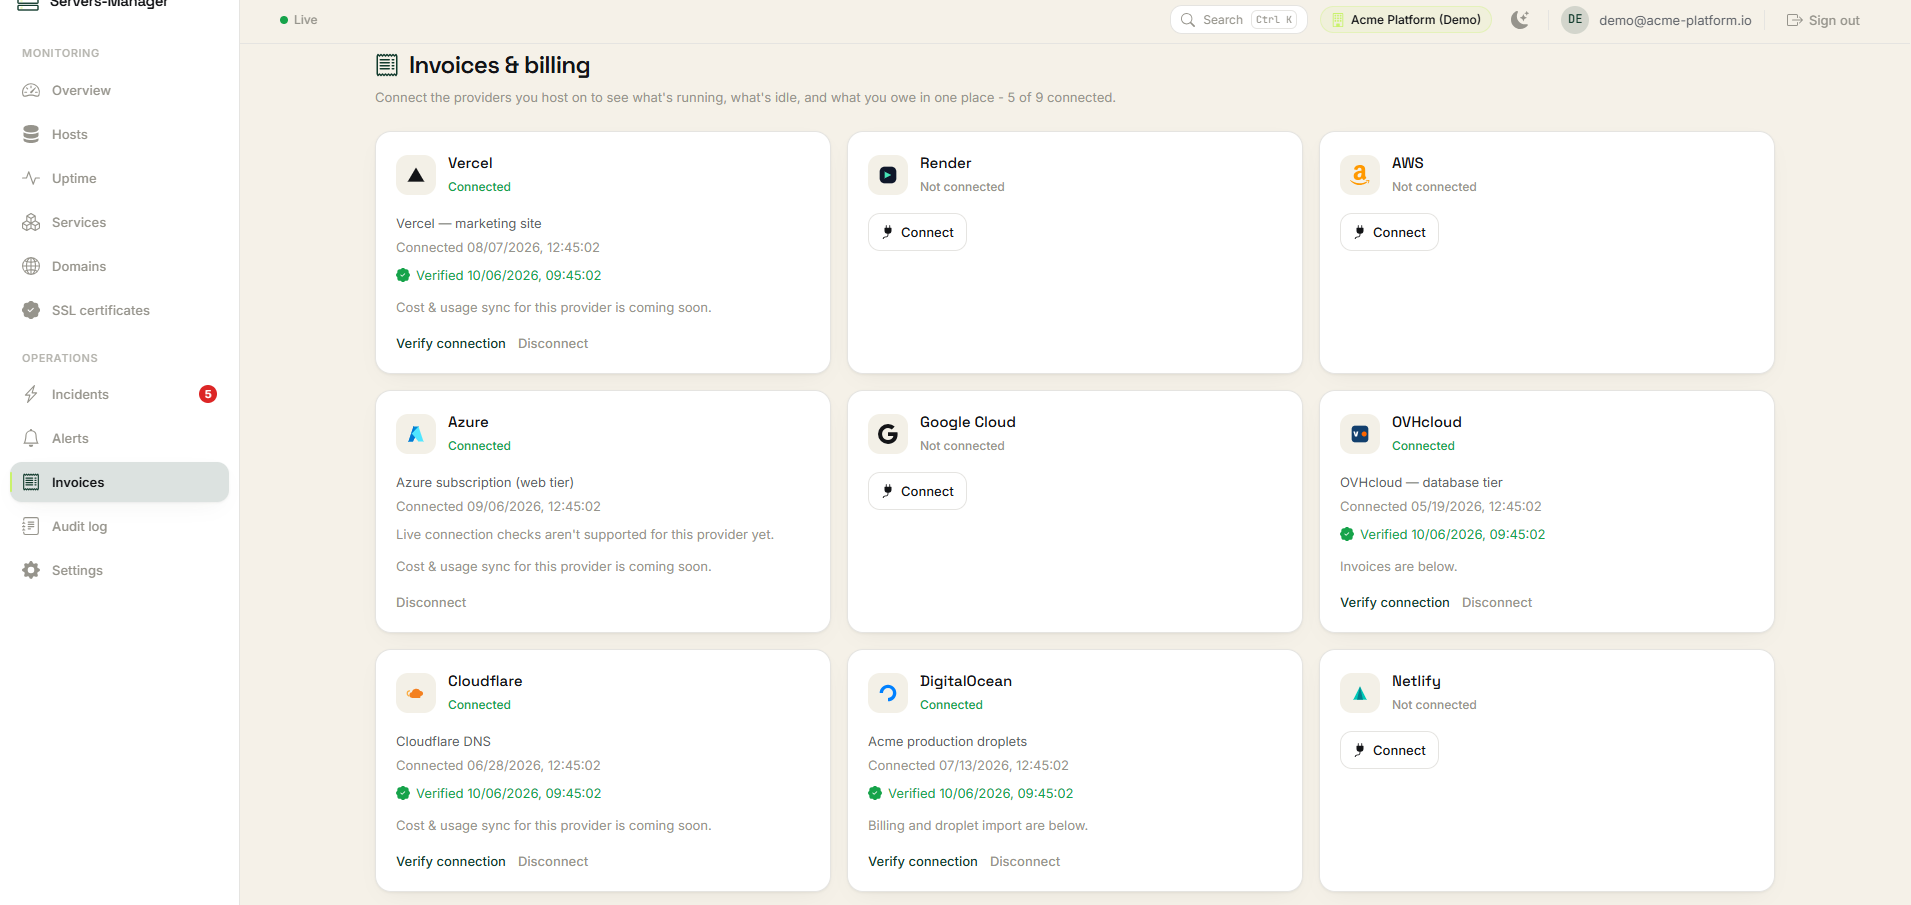Click the Live status indicator
The image size is (1911, 905).
[x=299, y=20]
